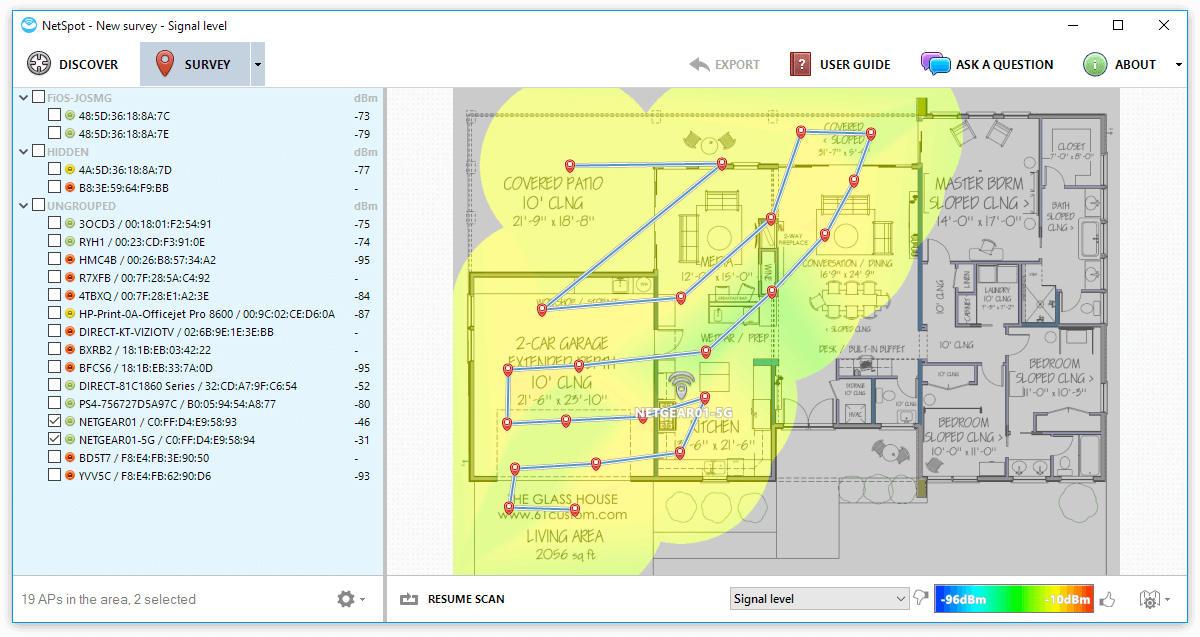Select the "BXRB2 / 18:1B:EB:03:42:22" row text
The width and height of the screenshot is (1200, 637).
pos(145,350)
